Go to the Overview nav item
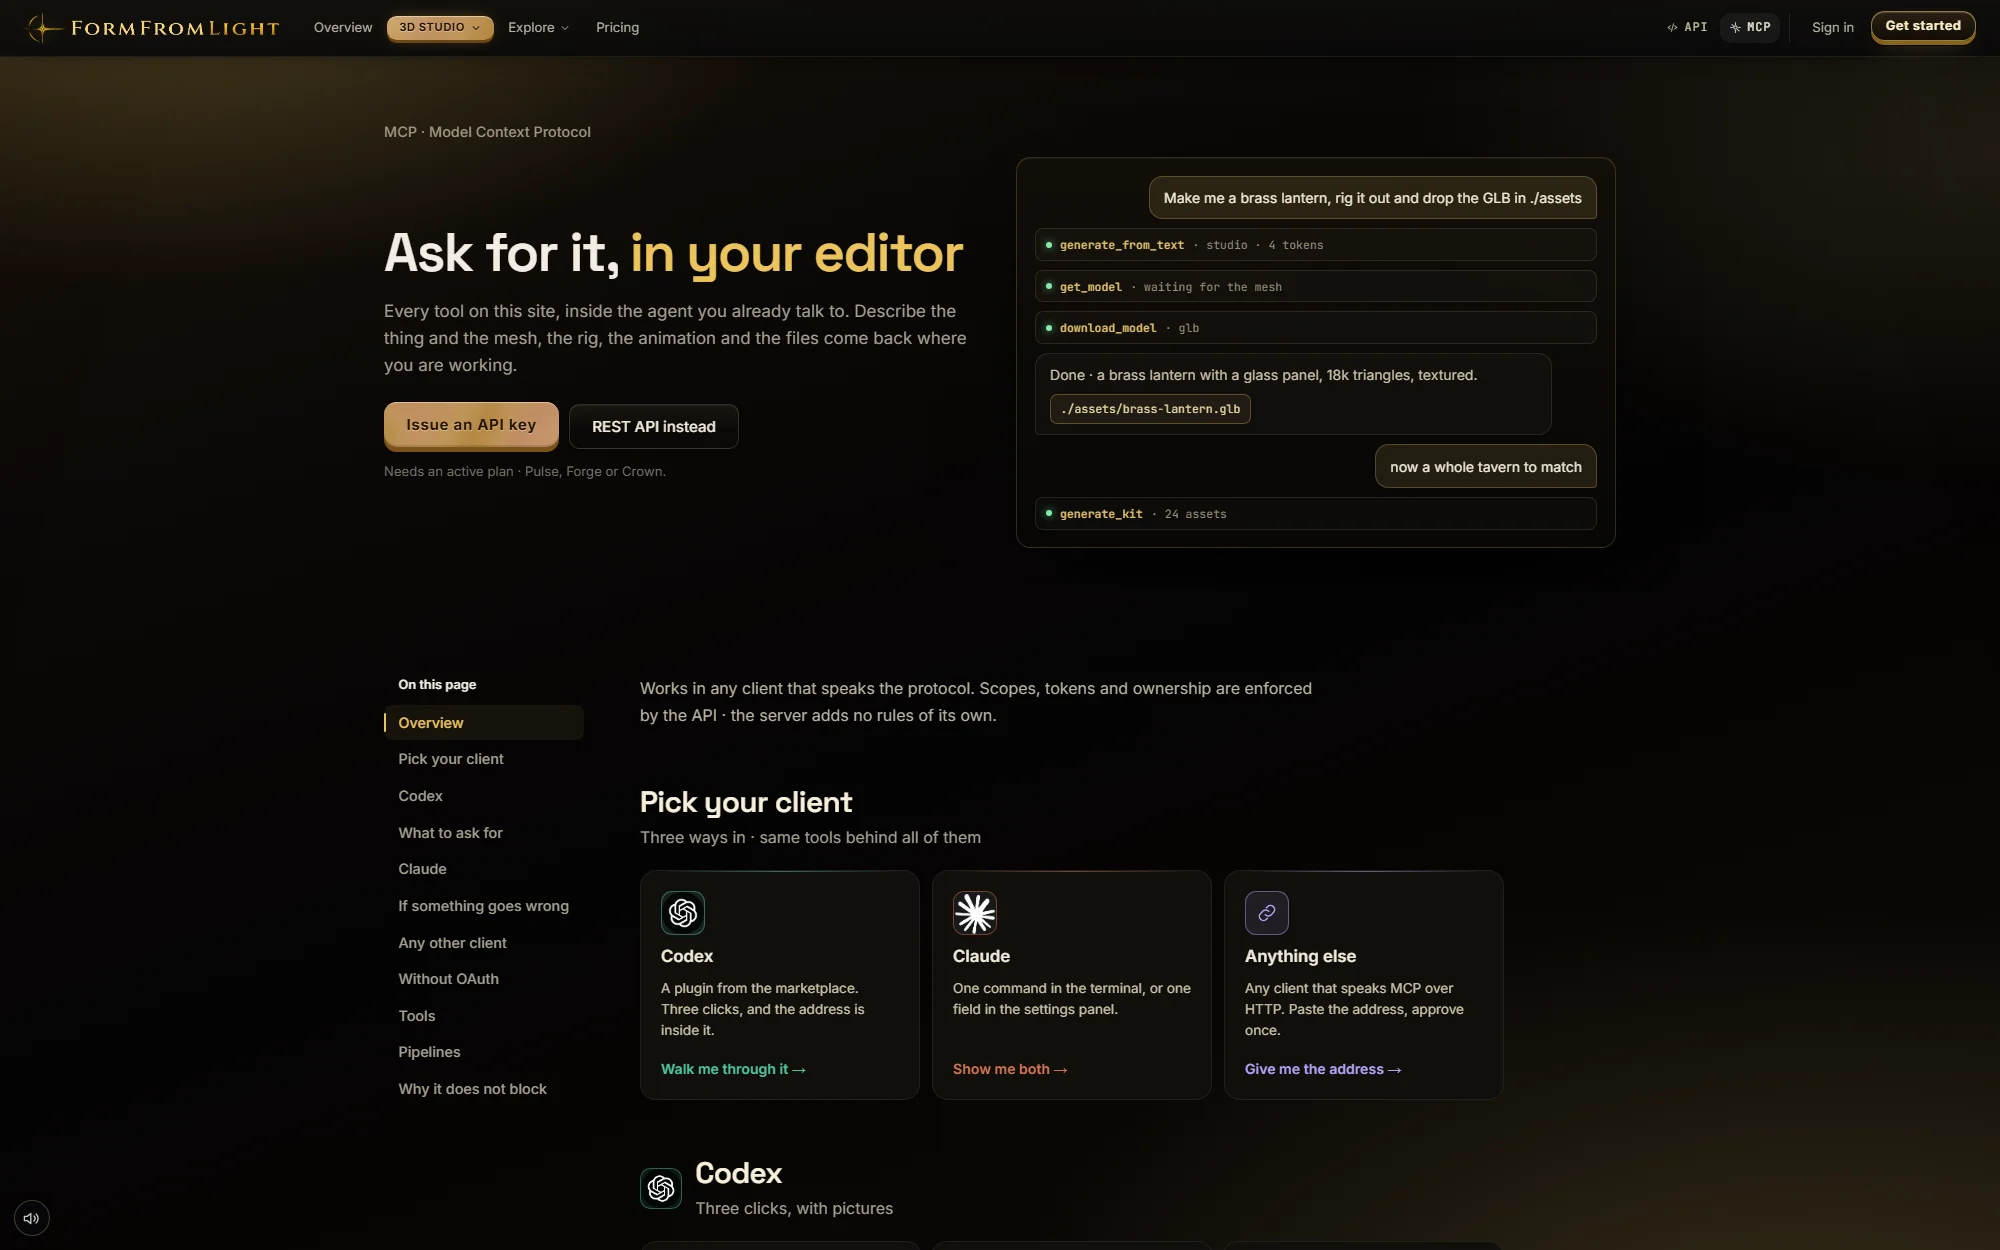The image size is (2000, 1250). [343, 28]
